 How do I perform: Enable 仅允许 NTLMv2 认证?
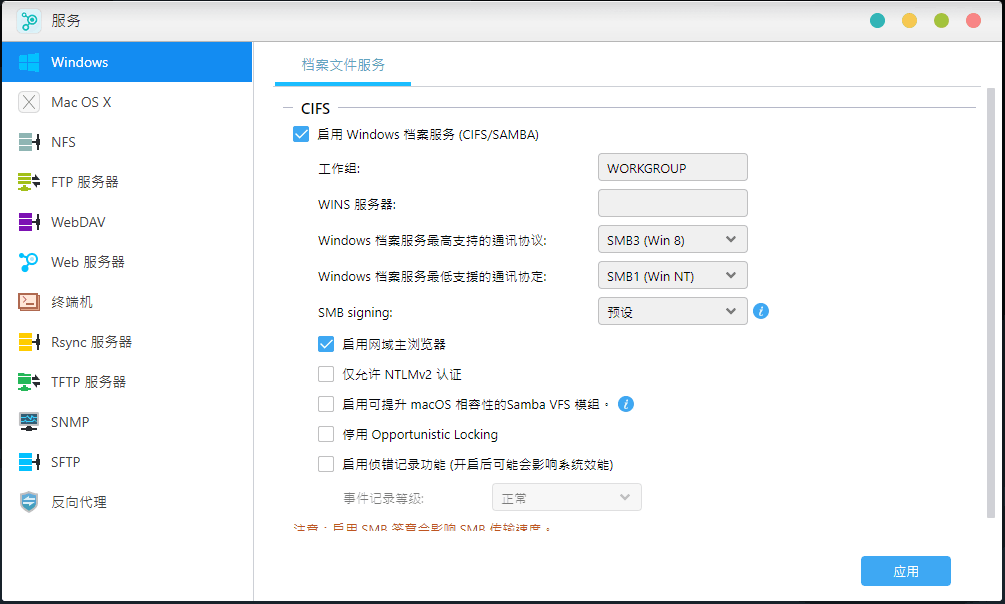[326, 373]
